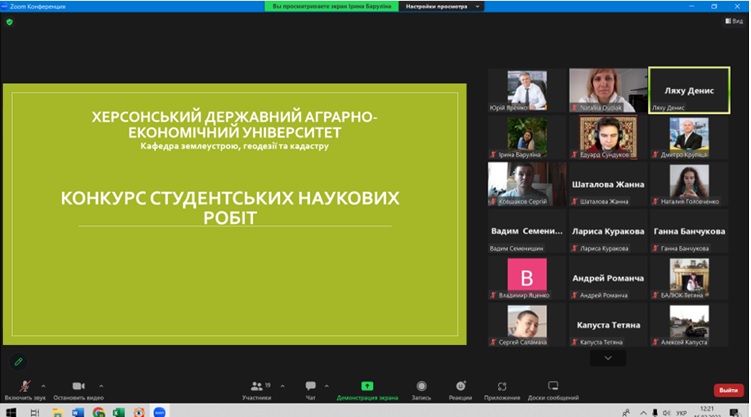Select Алексей Капуста participant thumbnail
The image size is (751, 417).
pyautogui.click(x=689, y=325)
